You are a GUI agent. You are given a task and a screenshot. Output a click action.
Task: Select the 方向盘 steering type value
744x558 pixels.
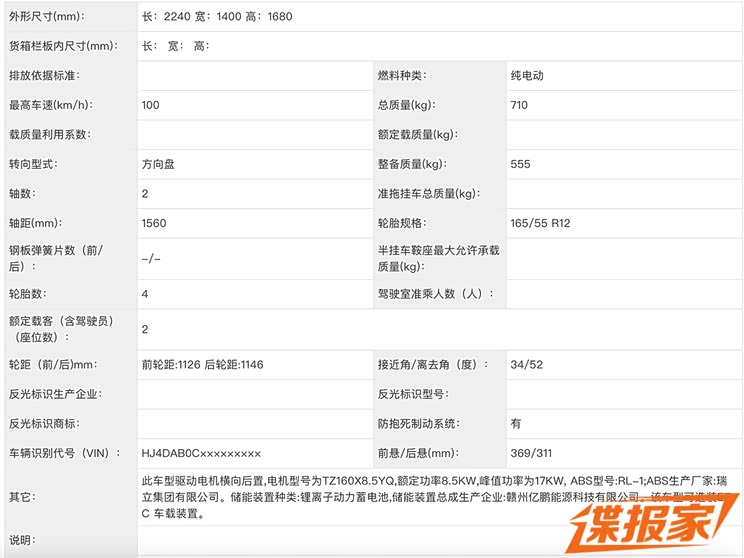[159, 164]
